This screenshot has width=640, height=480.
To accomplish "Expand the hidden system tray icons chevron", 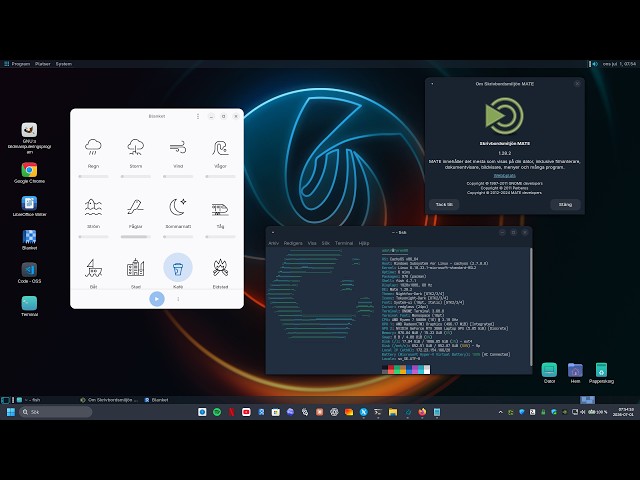I will pos(501,412).
